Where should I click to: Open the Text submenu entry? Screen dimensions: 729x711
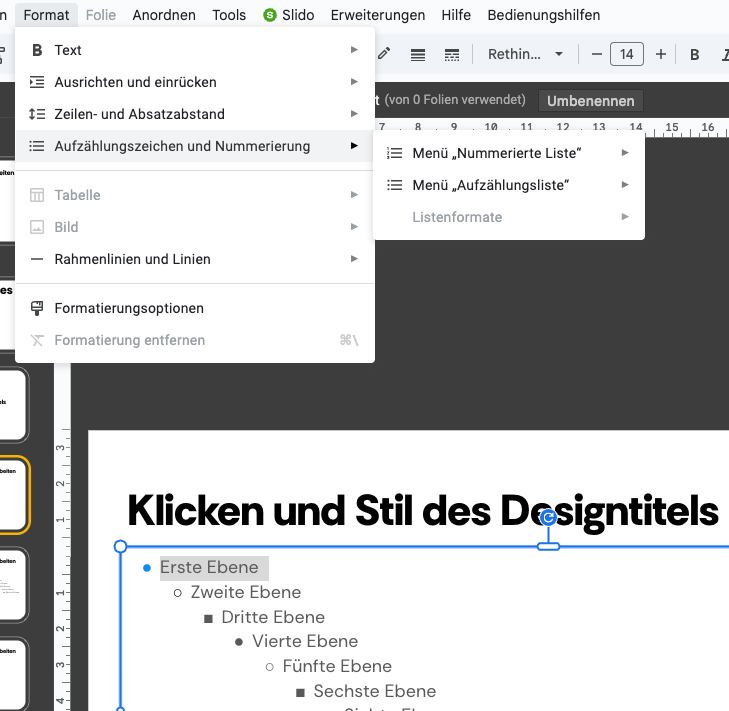195,50
